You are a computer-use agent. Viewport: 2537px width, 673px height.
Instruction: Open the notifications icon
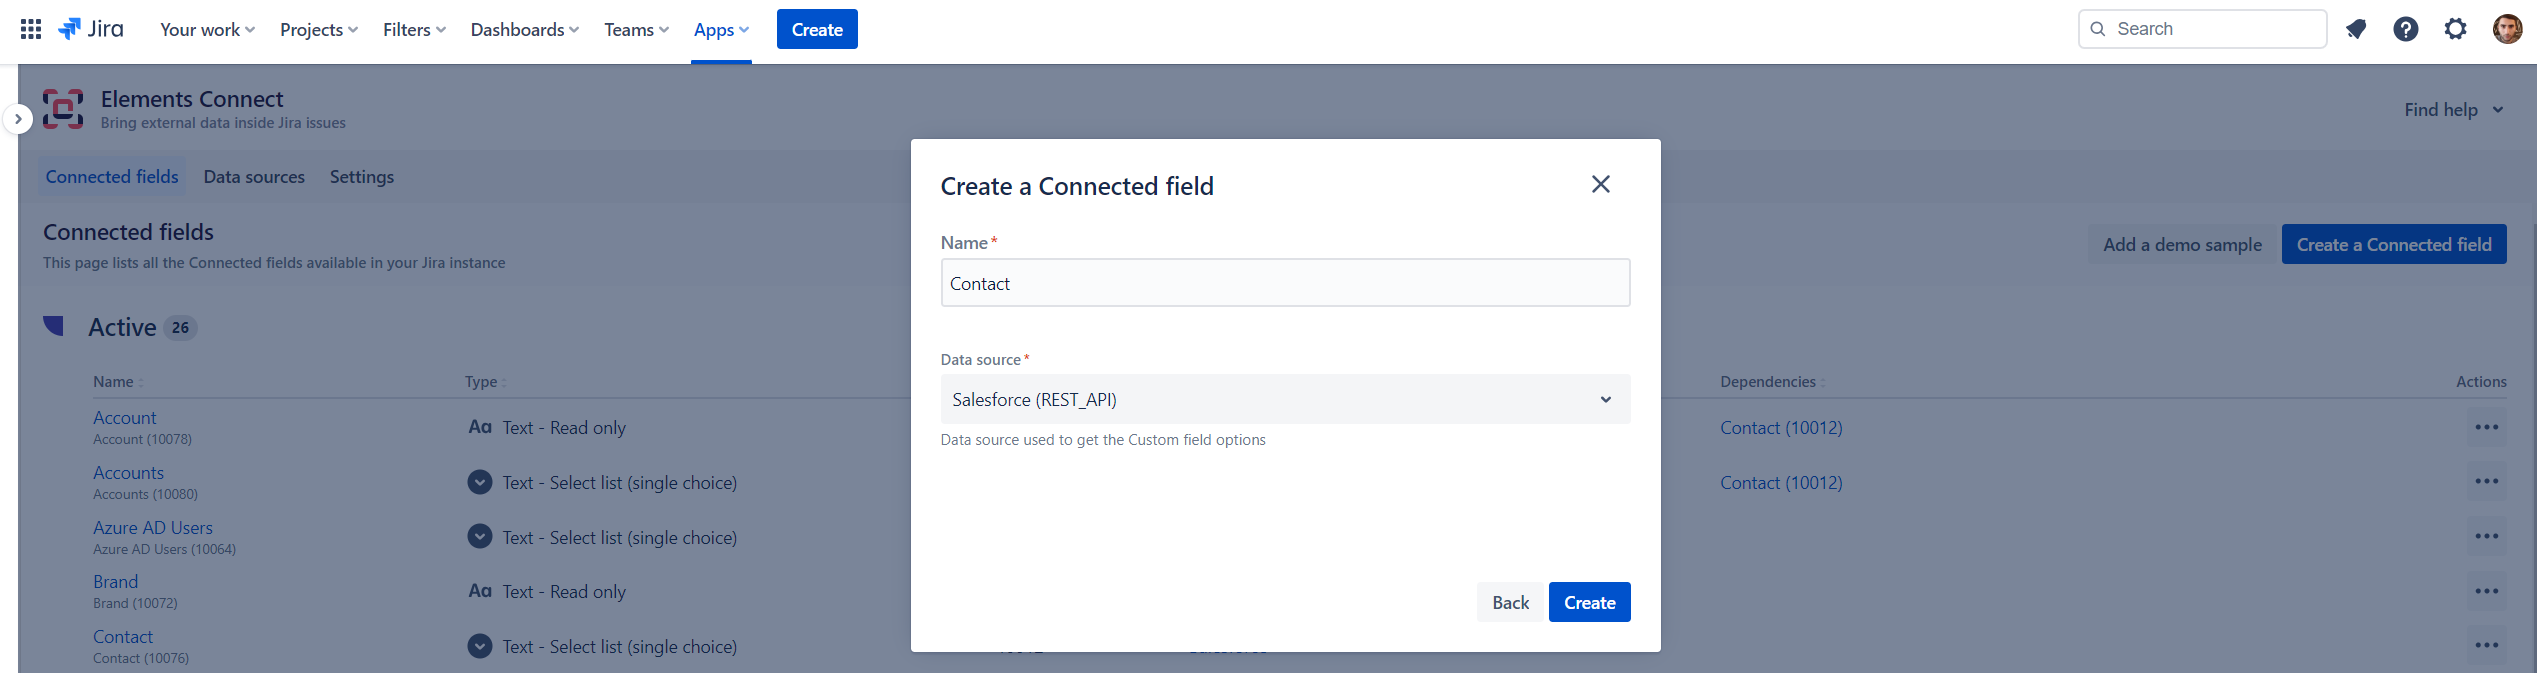tap(2356, 29)
